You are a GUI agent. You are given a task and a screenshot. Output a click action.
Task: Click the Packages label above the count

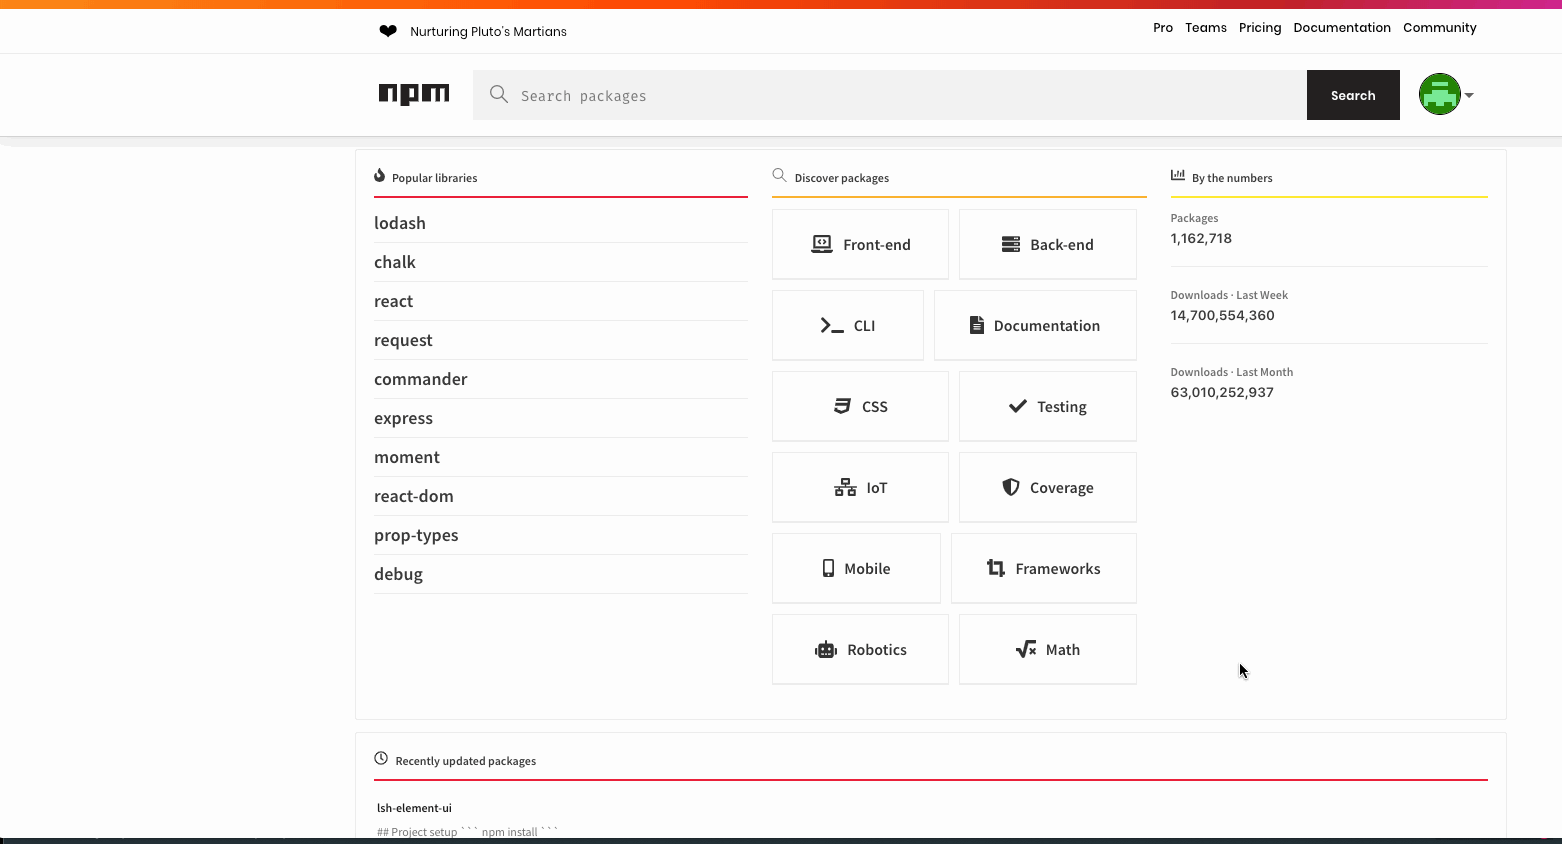1194,218
